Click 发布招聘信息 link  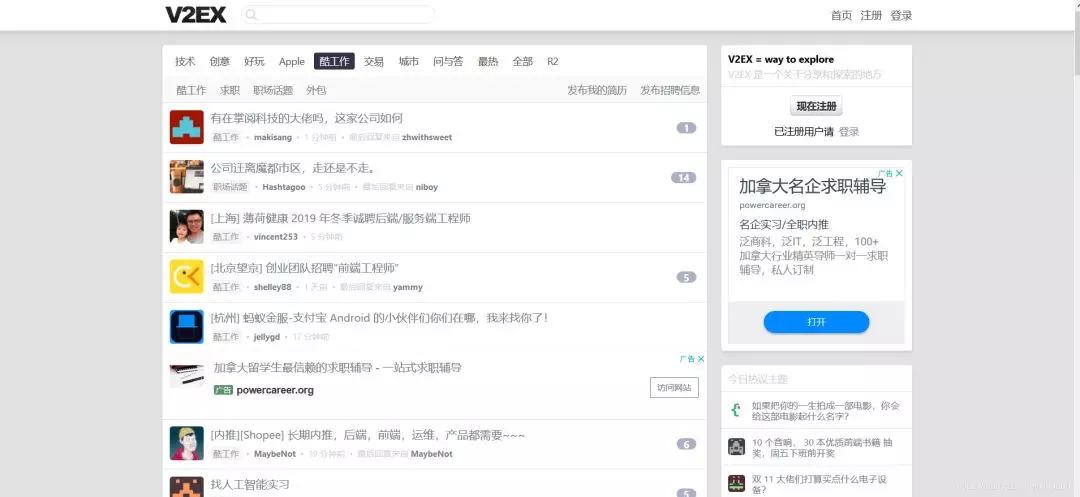[670, 90]
